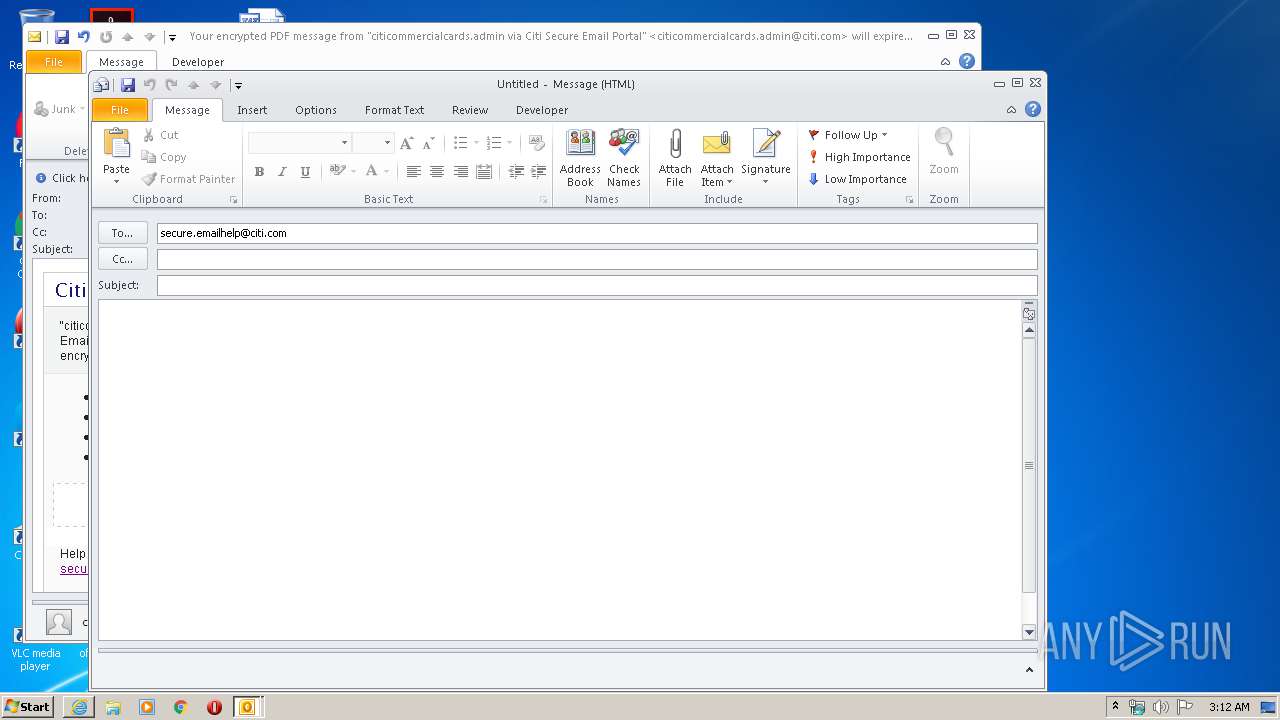Image resolution: width=1280 pixels, height=720 pixels.
Task: Click the Paste clipboard icon
Action: [117, 144]
